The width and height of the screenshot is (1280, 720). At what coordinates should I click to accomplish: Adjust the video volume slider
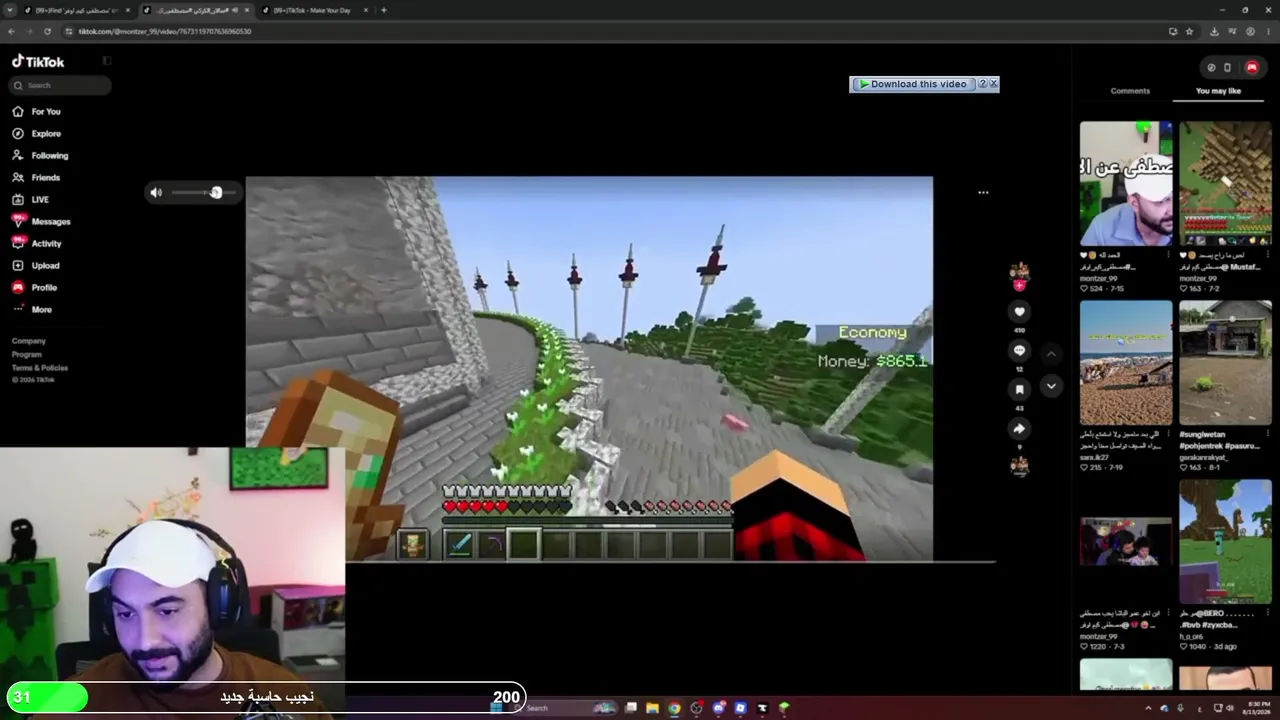203,193
